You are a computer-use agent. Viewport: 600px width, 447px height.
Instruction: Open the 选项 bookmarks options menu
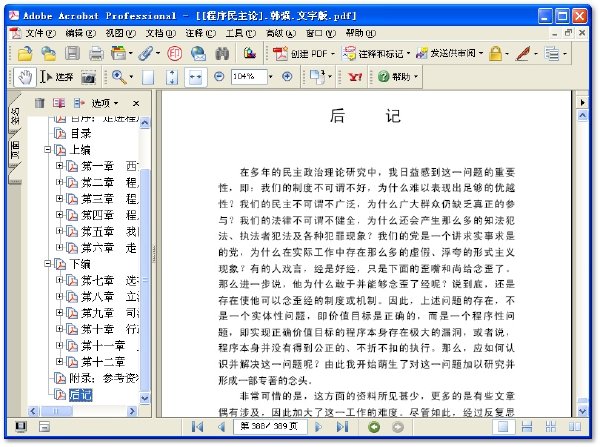coord(105,103)
